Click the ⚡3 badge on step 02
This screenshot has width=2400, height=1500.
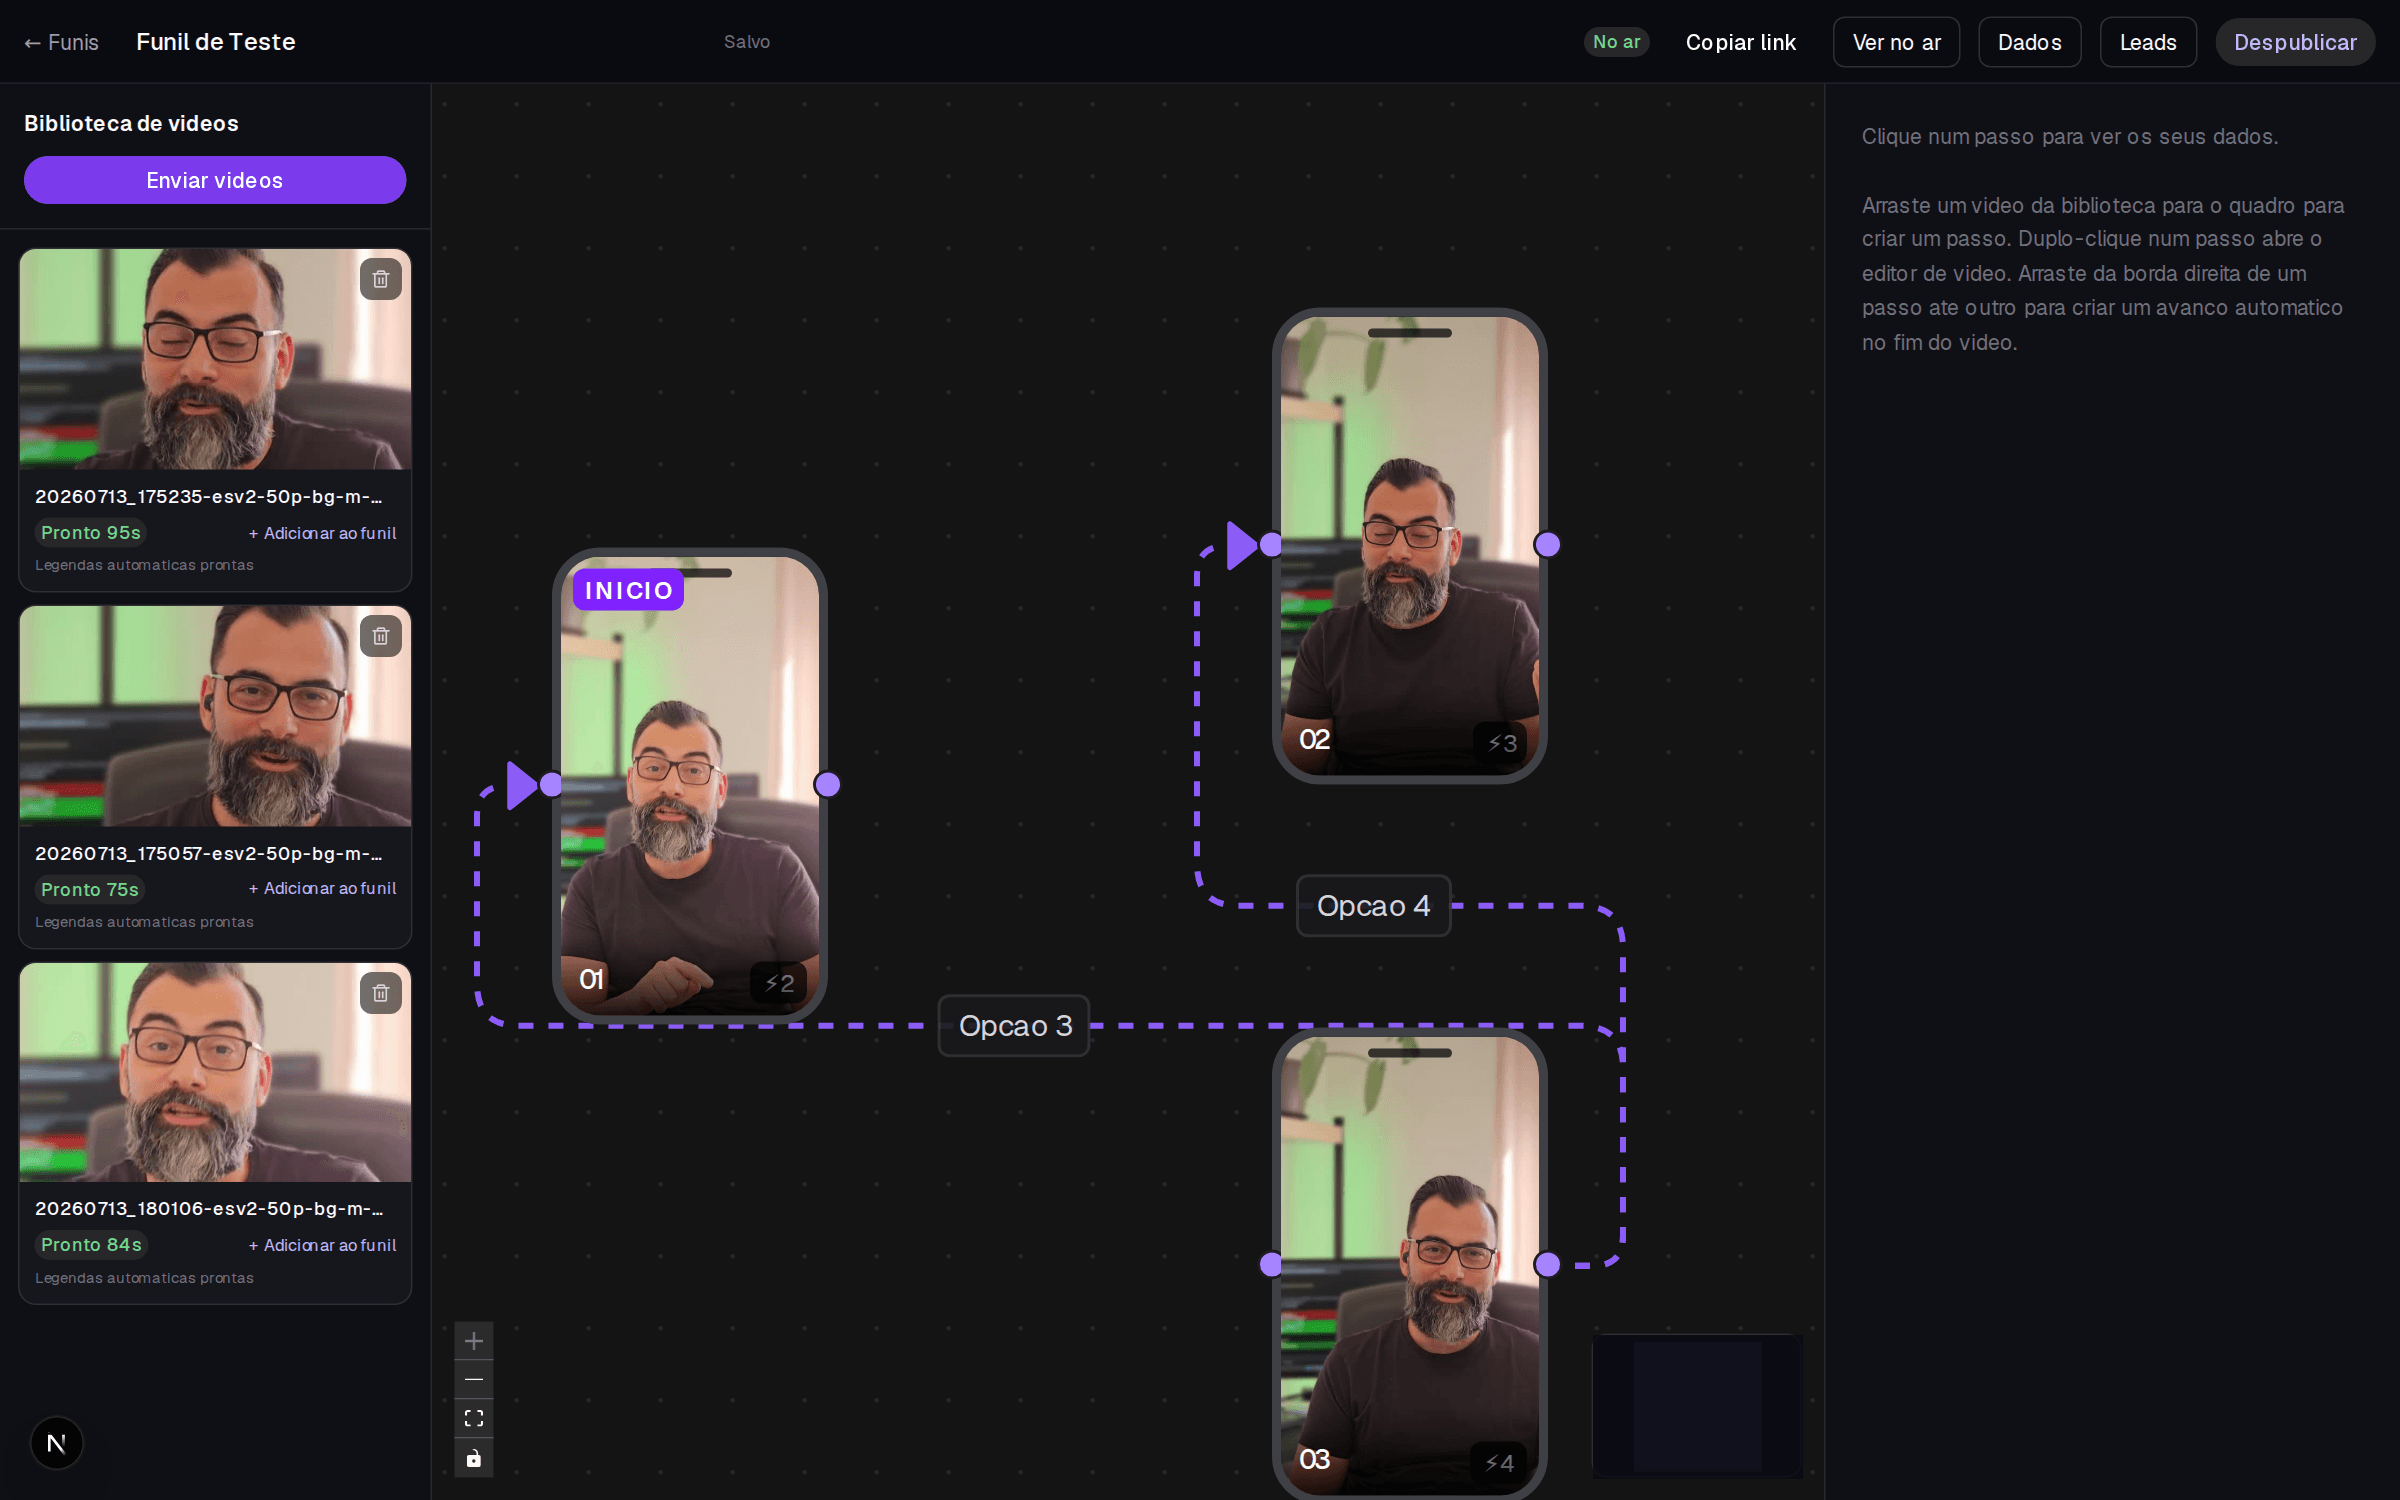tap(1501, 743)
